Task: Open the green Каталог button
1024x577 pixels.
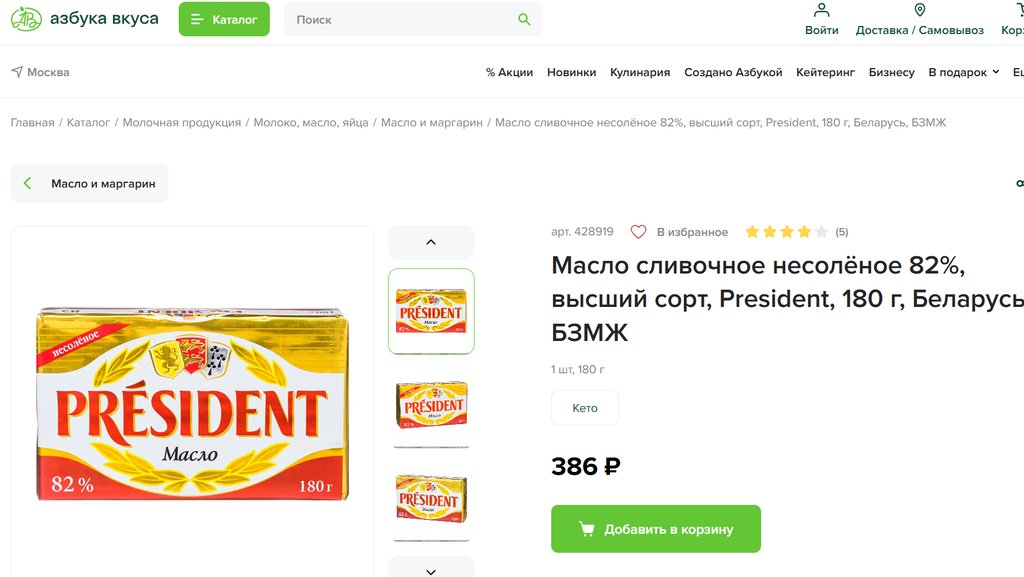Action: pos(224,19)
